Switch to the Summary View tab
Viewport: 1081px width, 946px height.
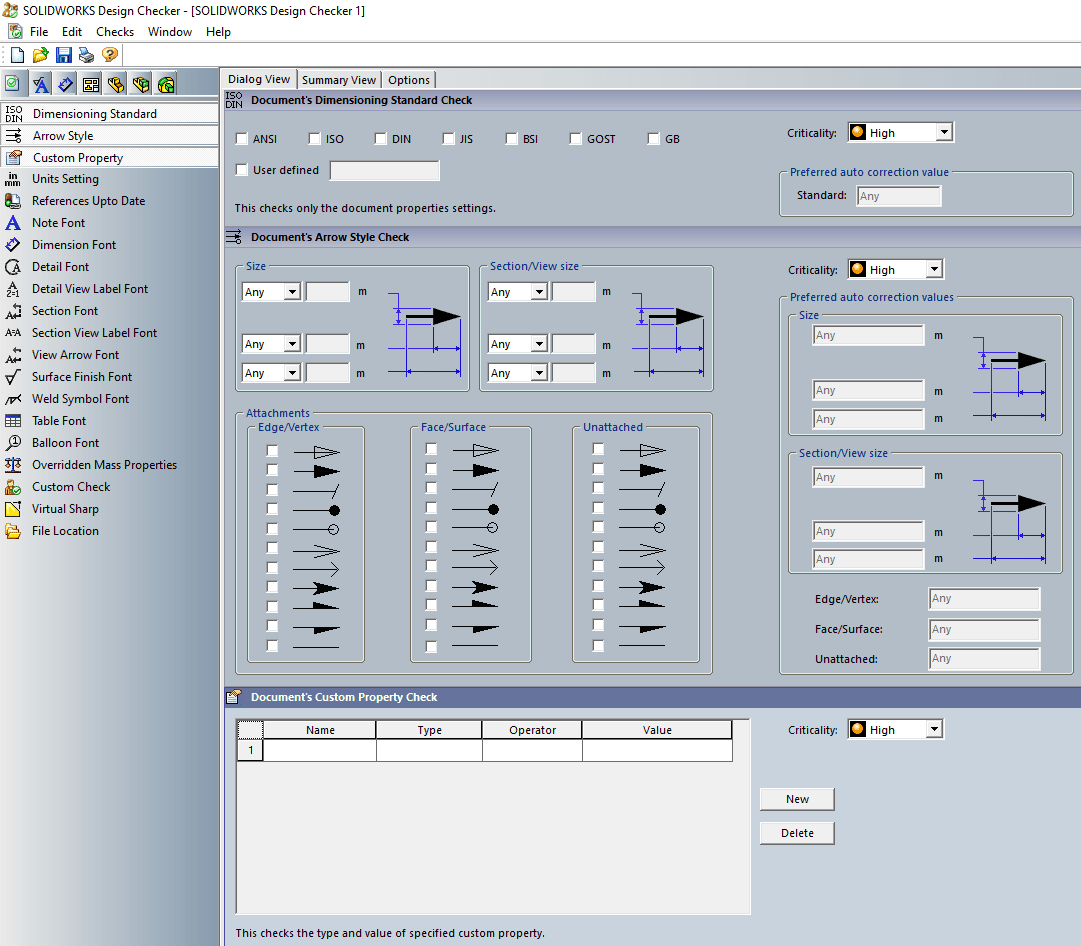tap(339, 80)
